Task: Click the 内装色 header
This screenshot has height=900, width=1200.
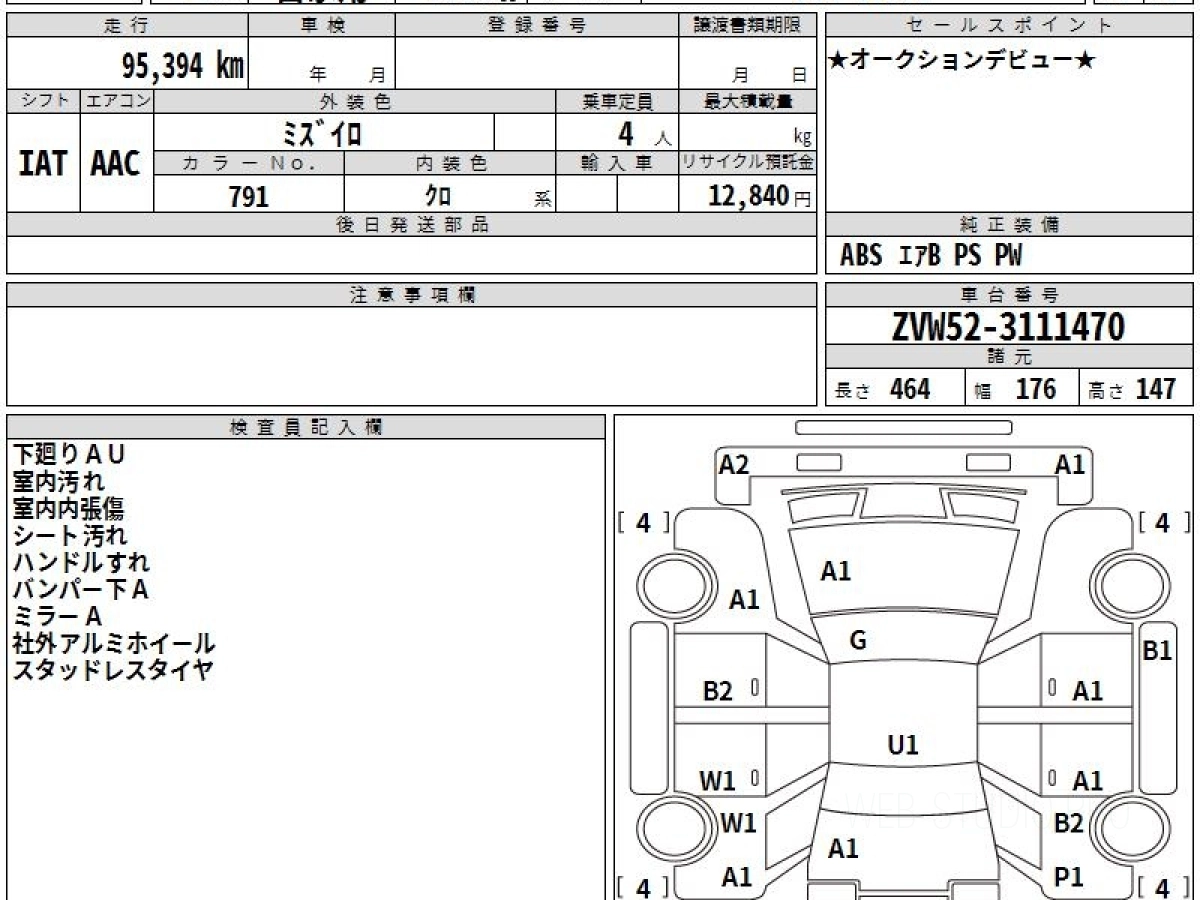Action: [450, 164]
